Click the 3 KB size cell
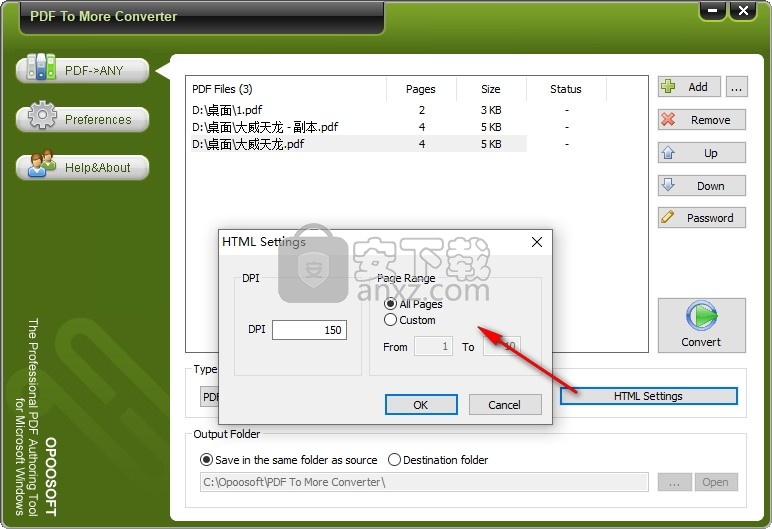 click(x=491, y=110)
